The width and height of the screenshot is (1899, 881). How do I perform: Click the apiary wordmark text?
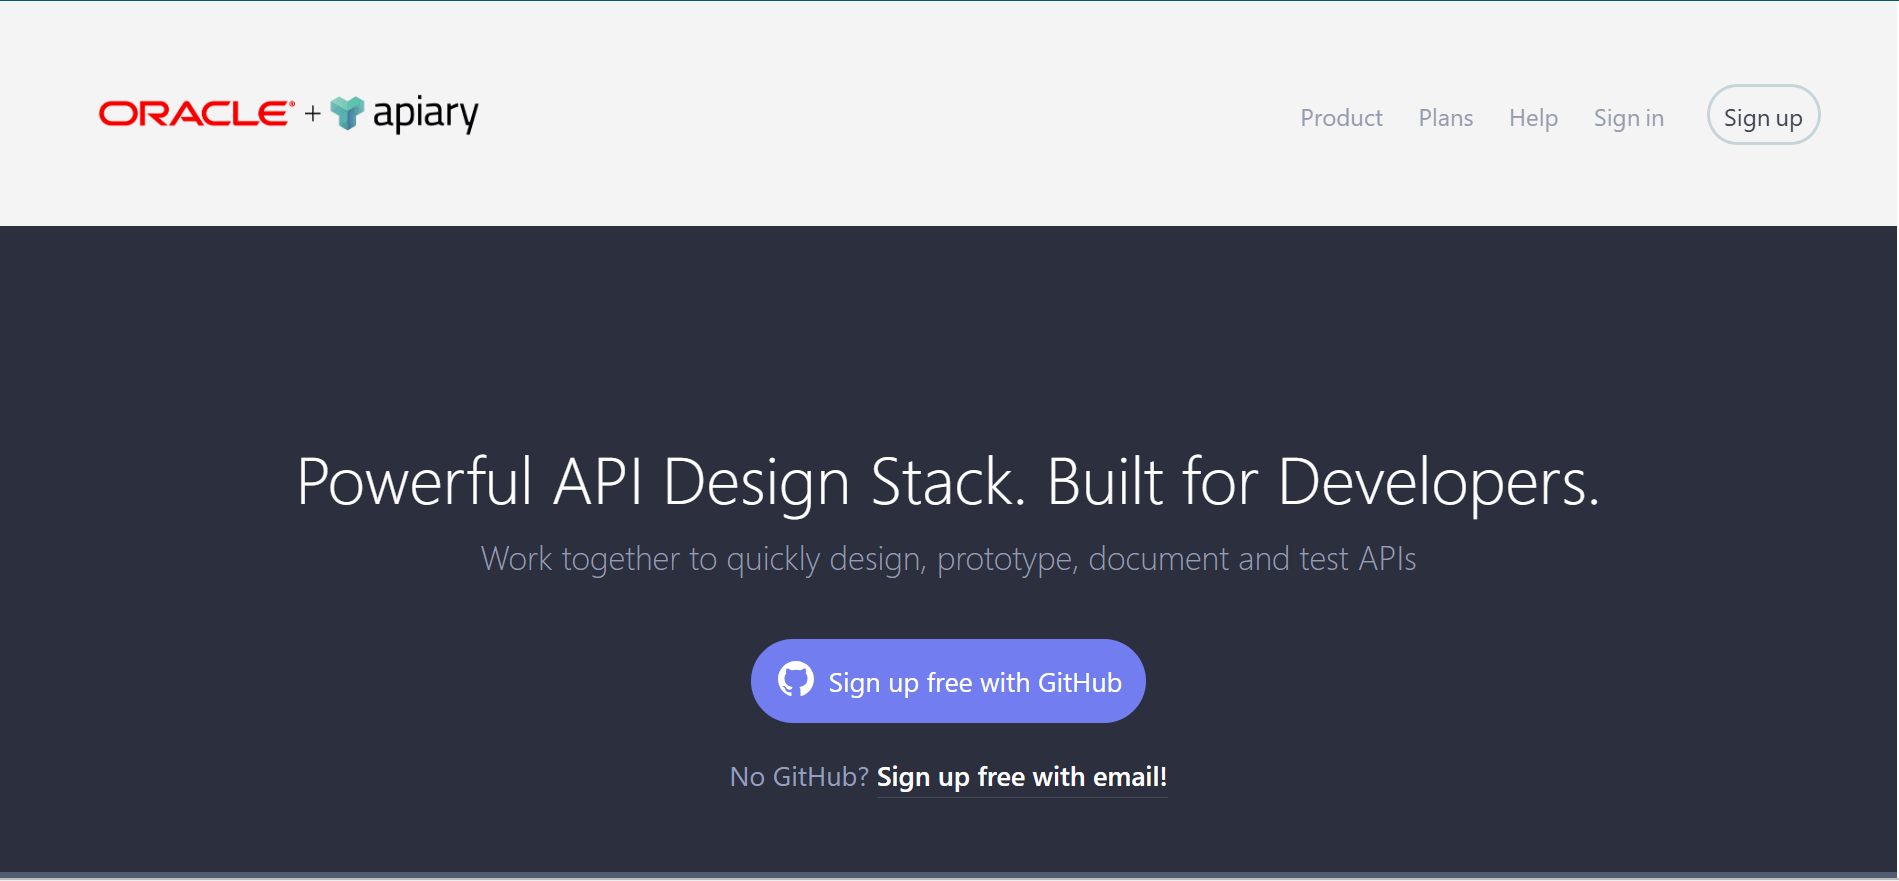[425, 114]
